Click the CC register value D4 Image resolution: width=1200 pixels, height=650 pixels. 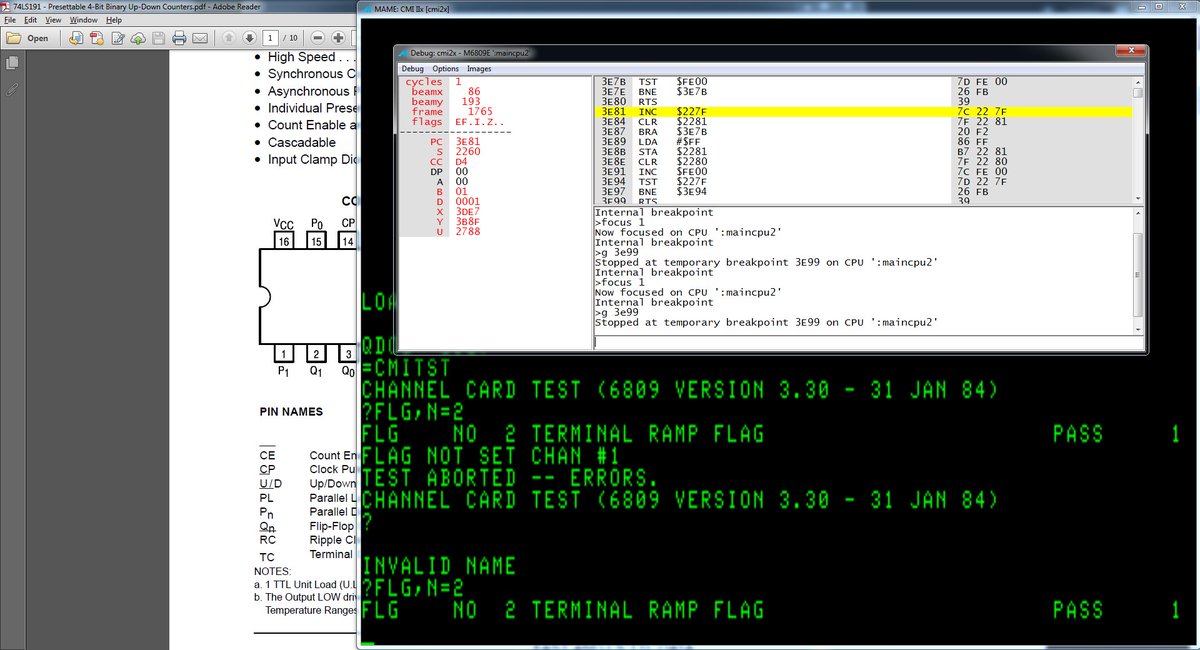(x=462, y=162)
